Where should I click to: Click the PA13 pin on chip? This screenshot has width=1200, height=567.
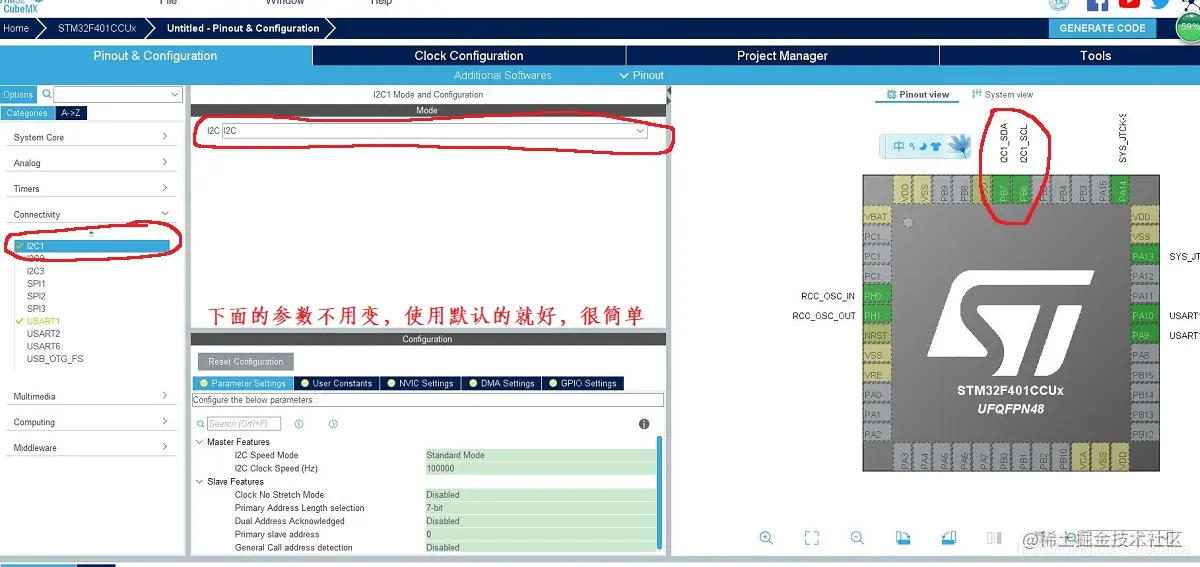(1143, 257)
